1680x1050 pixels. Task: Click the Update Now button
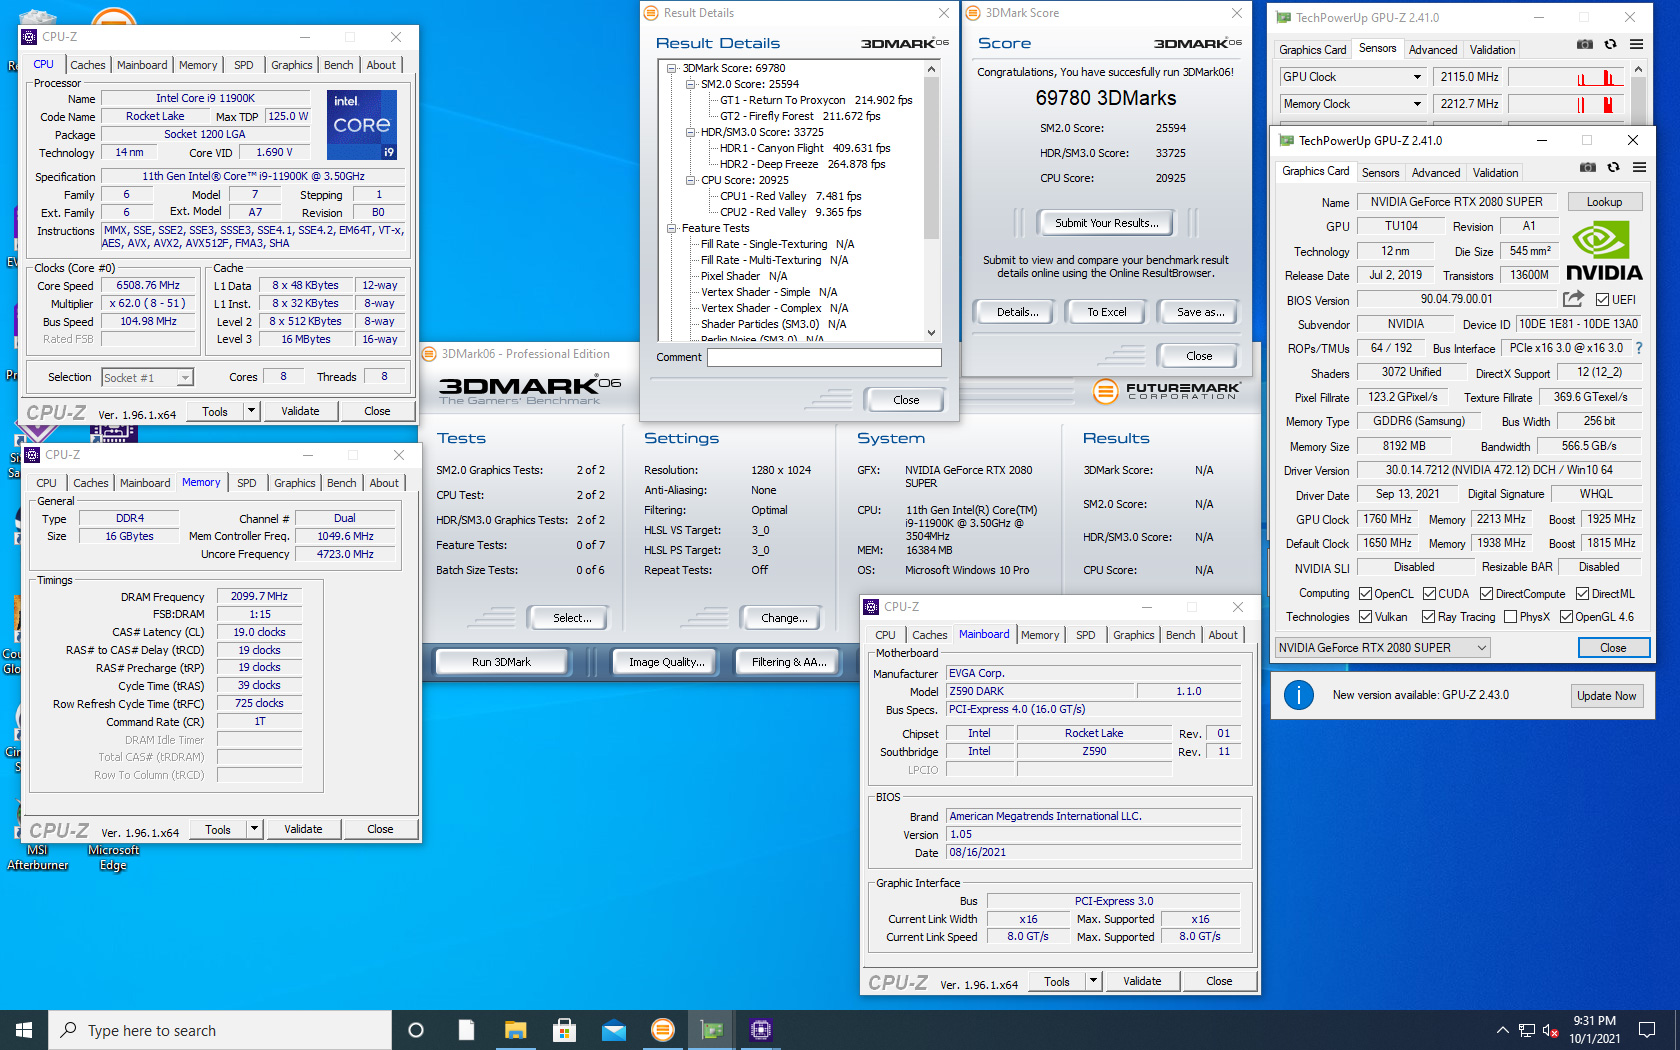pyautogui.click(x=1607, y=696)
